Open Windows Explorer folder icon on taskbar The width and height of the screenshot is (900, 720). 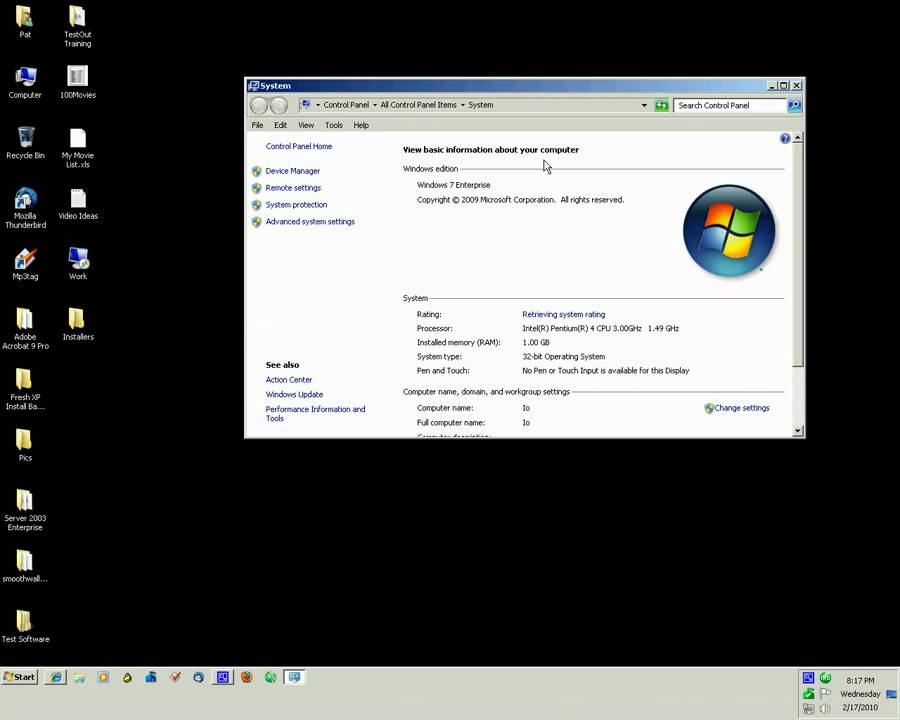79,678
